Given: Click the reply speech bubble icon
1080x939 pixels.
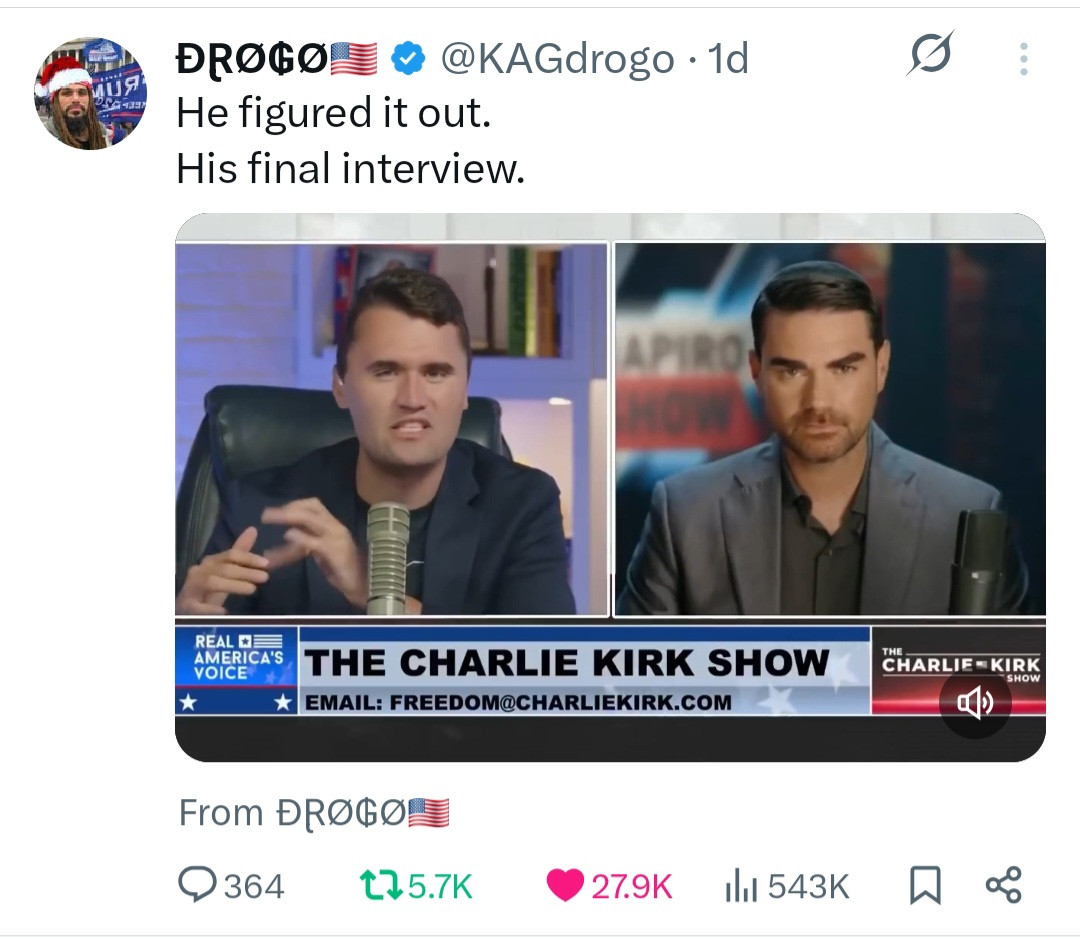Looking at the screenshot, I should (x=197, y=885).
